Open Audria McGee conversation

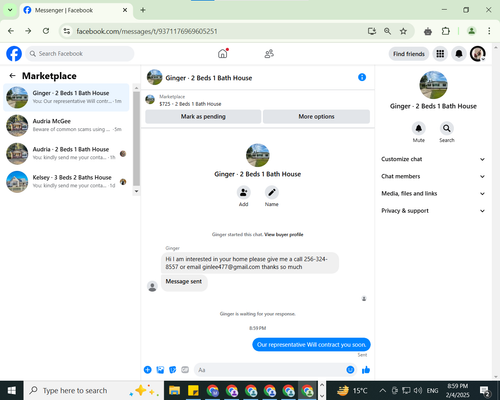click(66, 125)
